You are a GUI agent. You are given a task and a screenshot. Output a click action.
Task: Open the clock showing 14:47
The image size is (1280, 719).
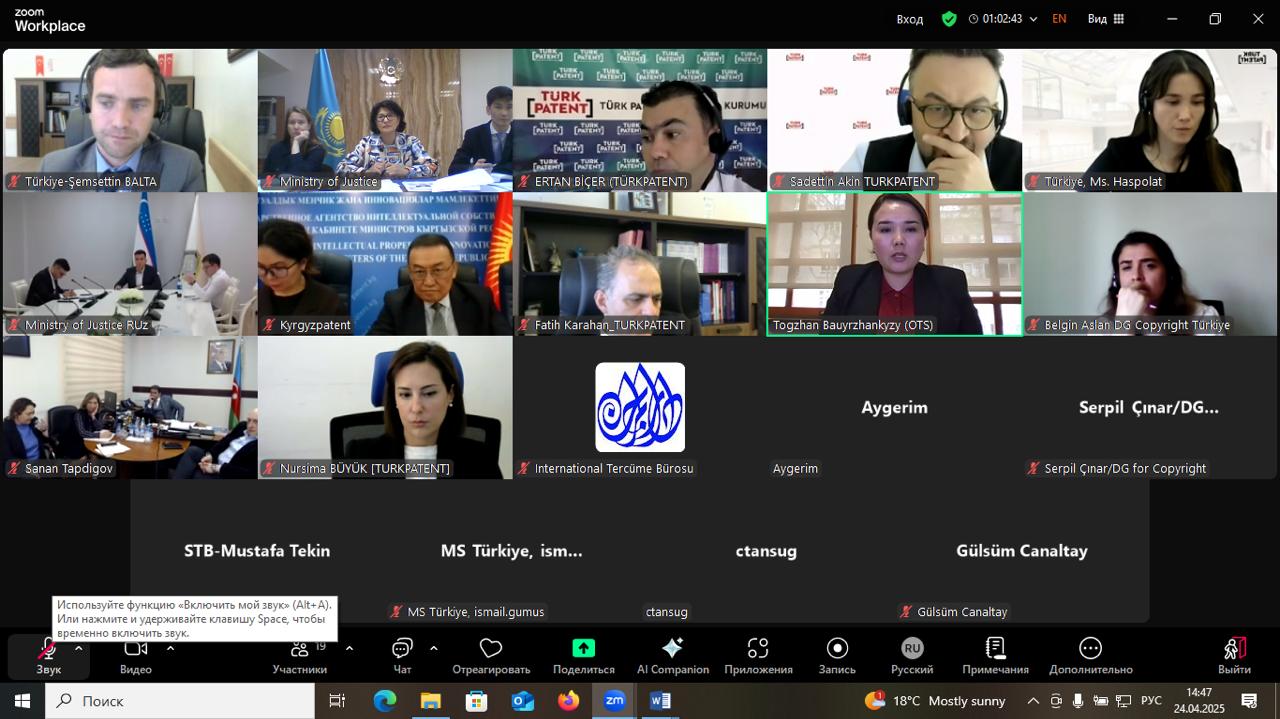[1199, 701]
